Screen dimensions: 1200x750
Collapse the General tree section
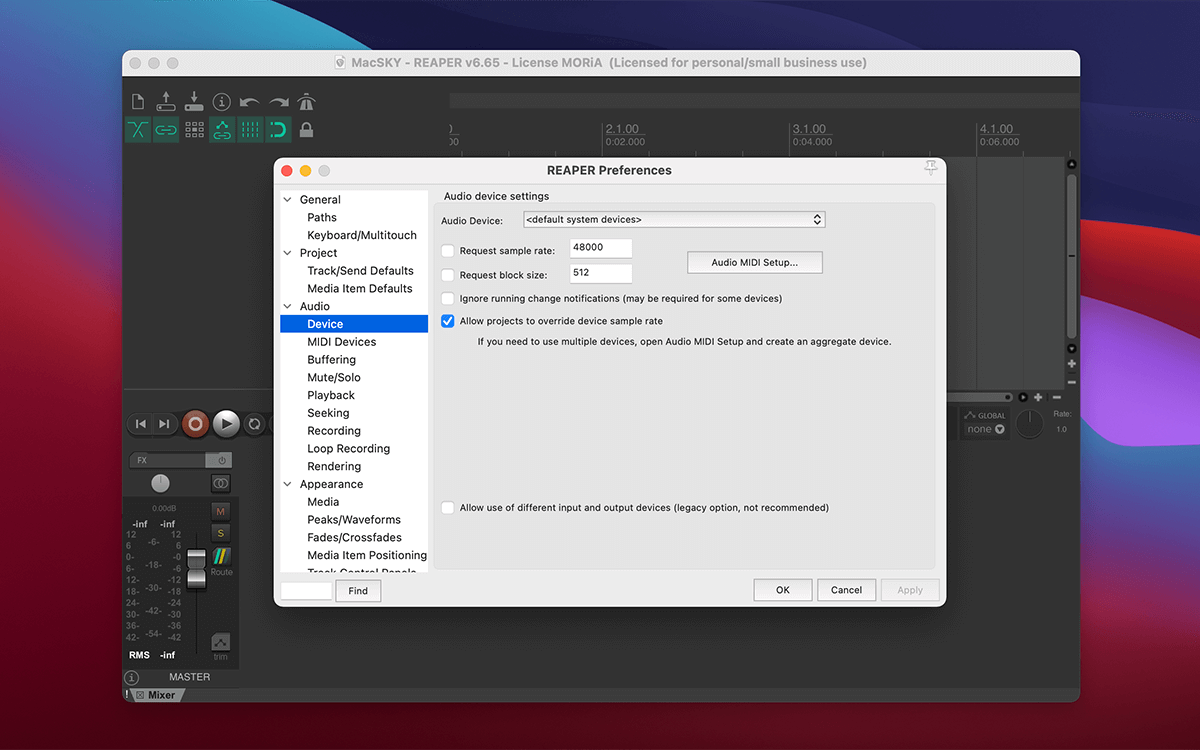tap(288, 200)
